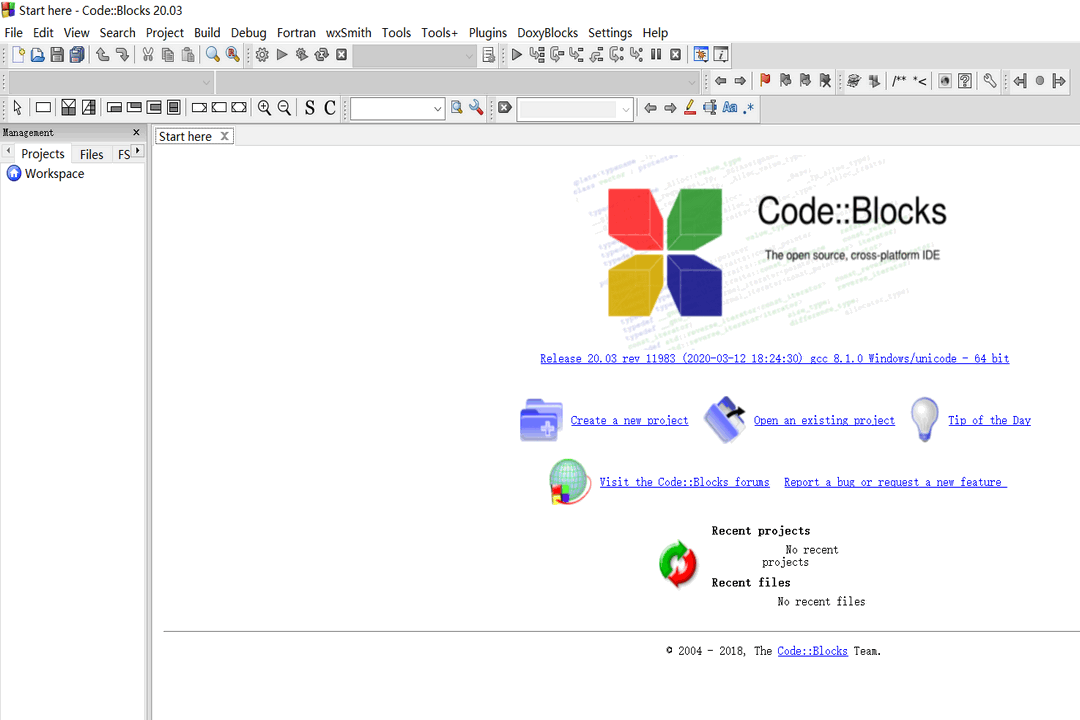Close the Management panel

pos(136,132)
